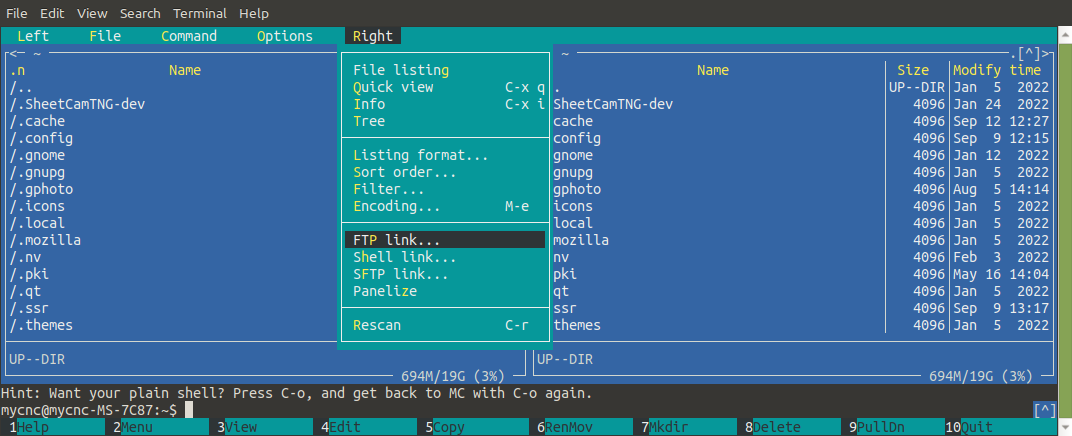The image size is (1072, 436).
Task: Click the [^] toggle beside command prompt
Action: point(1044,410)
